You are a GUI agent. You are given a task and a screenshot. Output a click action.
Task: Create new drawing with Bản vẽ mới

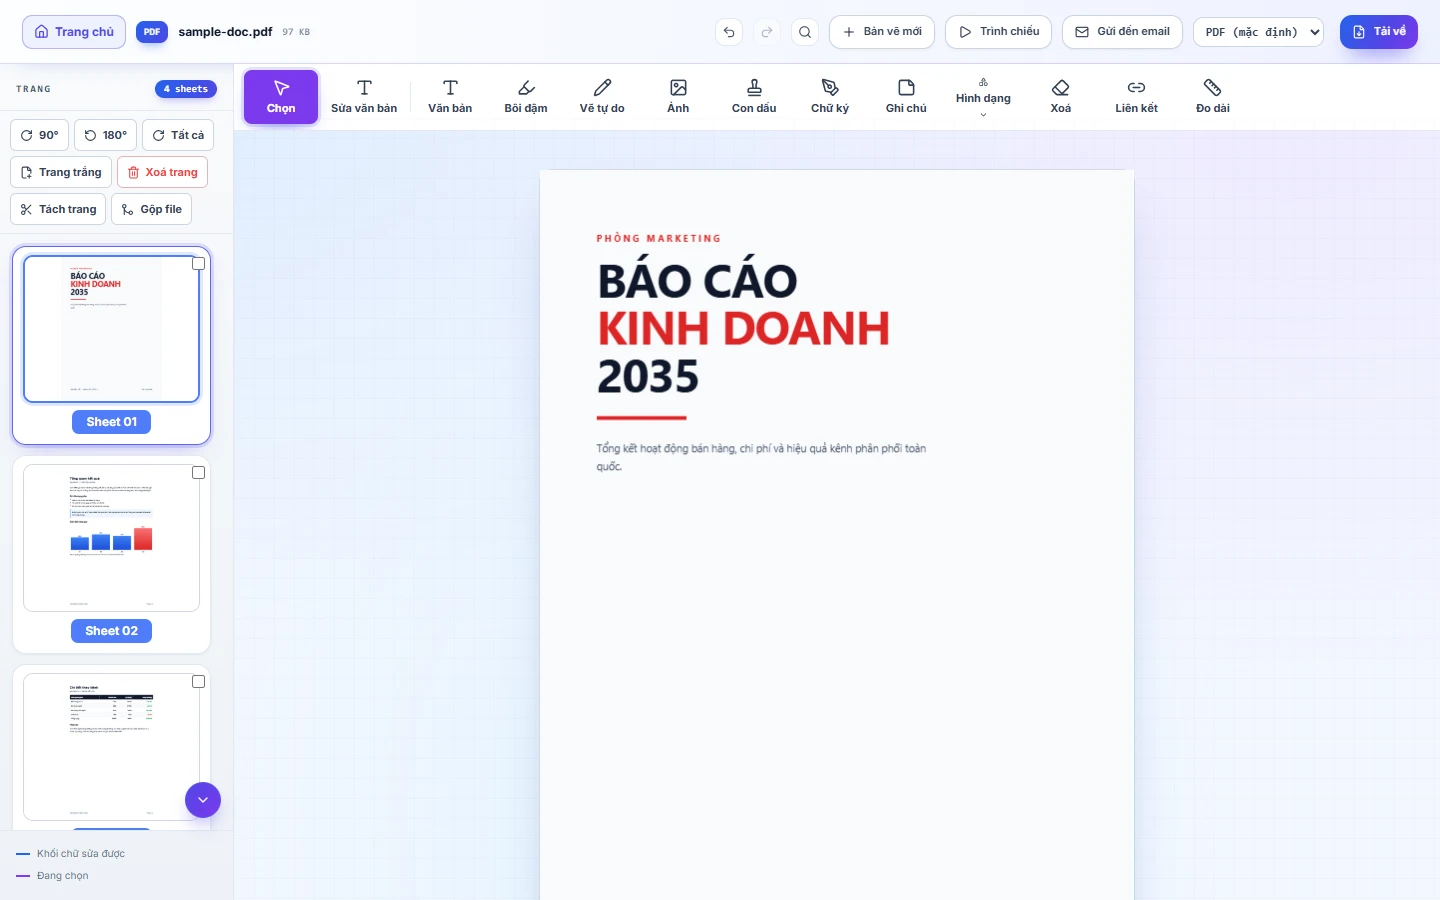pos(882,32)
